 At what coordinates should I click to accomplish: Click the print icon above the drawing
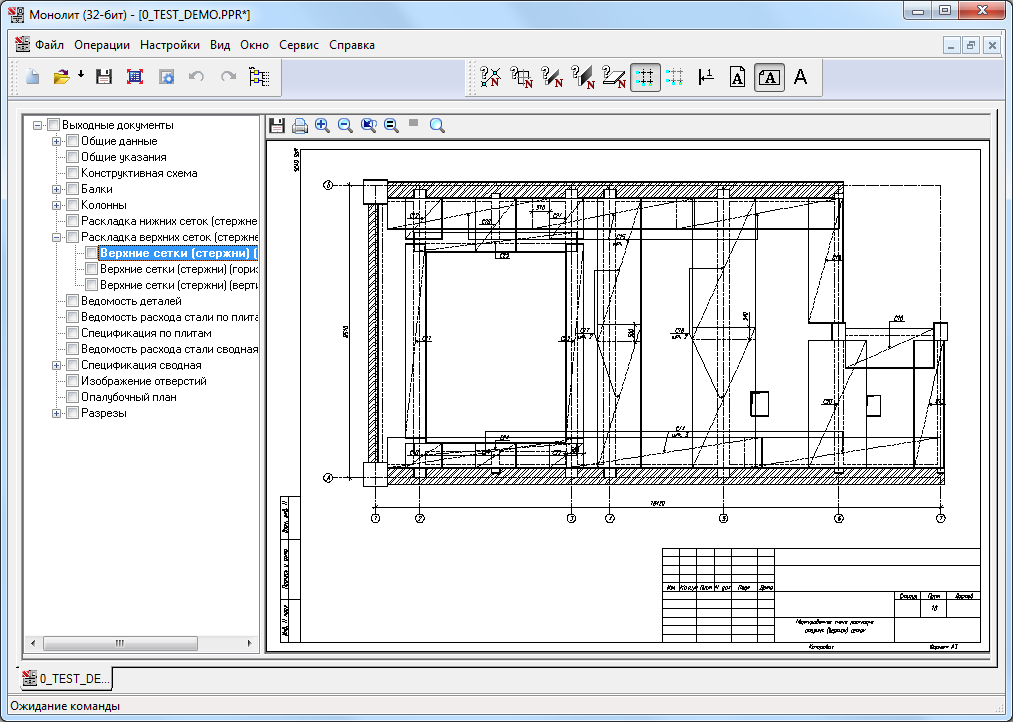coord(299,125)
